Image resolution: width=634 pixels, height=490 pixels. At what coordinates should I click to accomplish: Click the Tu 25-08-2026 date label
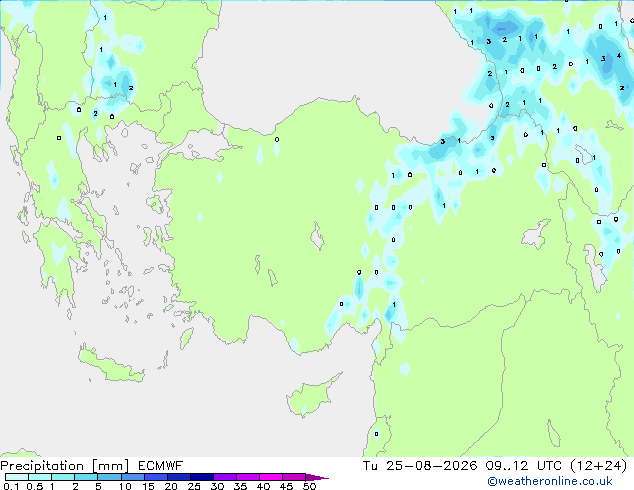pyautogui.click(x=420, y=466)
